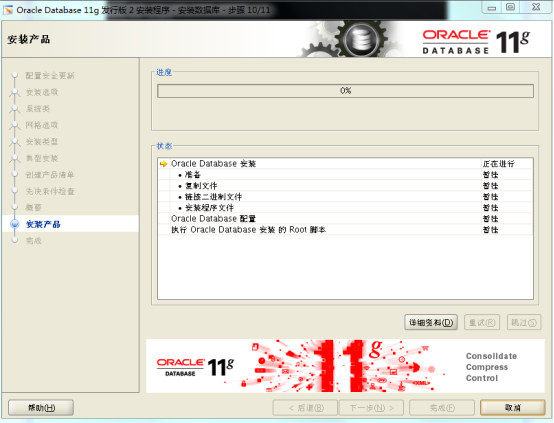This screenshot has width=554, height=423.
Task: Go back with the 后退(B) button
Action: coord(305,408)
